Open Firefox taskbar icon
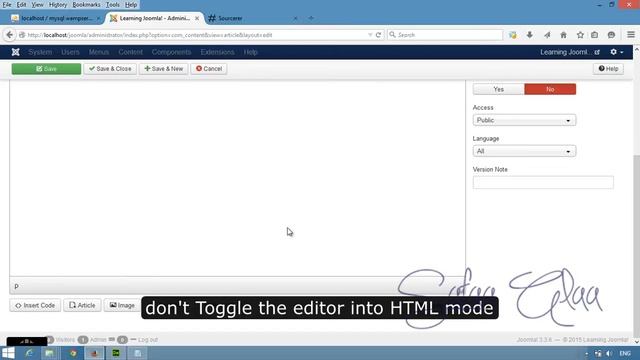This screenshot has height=360, width=640. tap(94, 353)
